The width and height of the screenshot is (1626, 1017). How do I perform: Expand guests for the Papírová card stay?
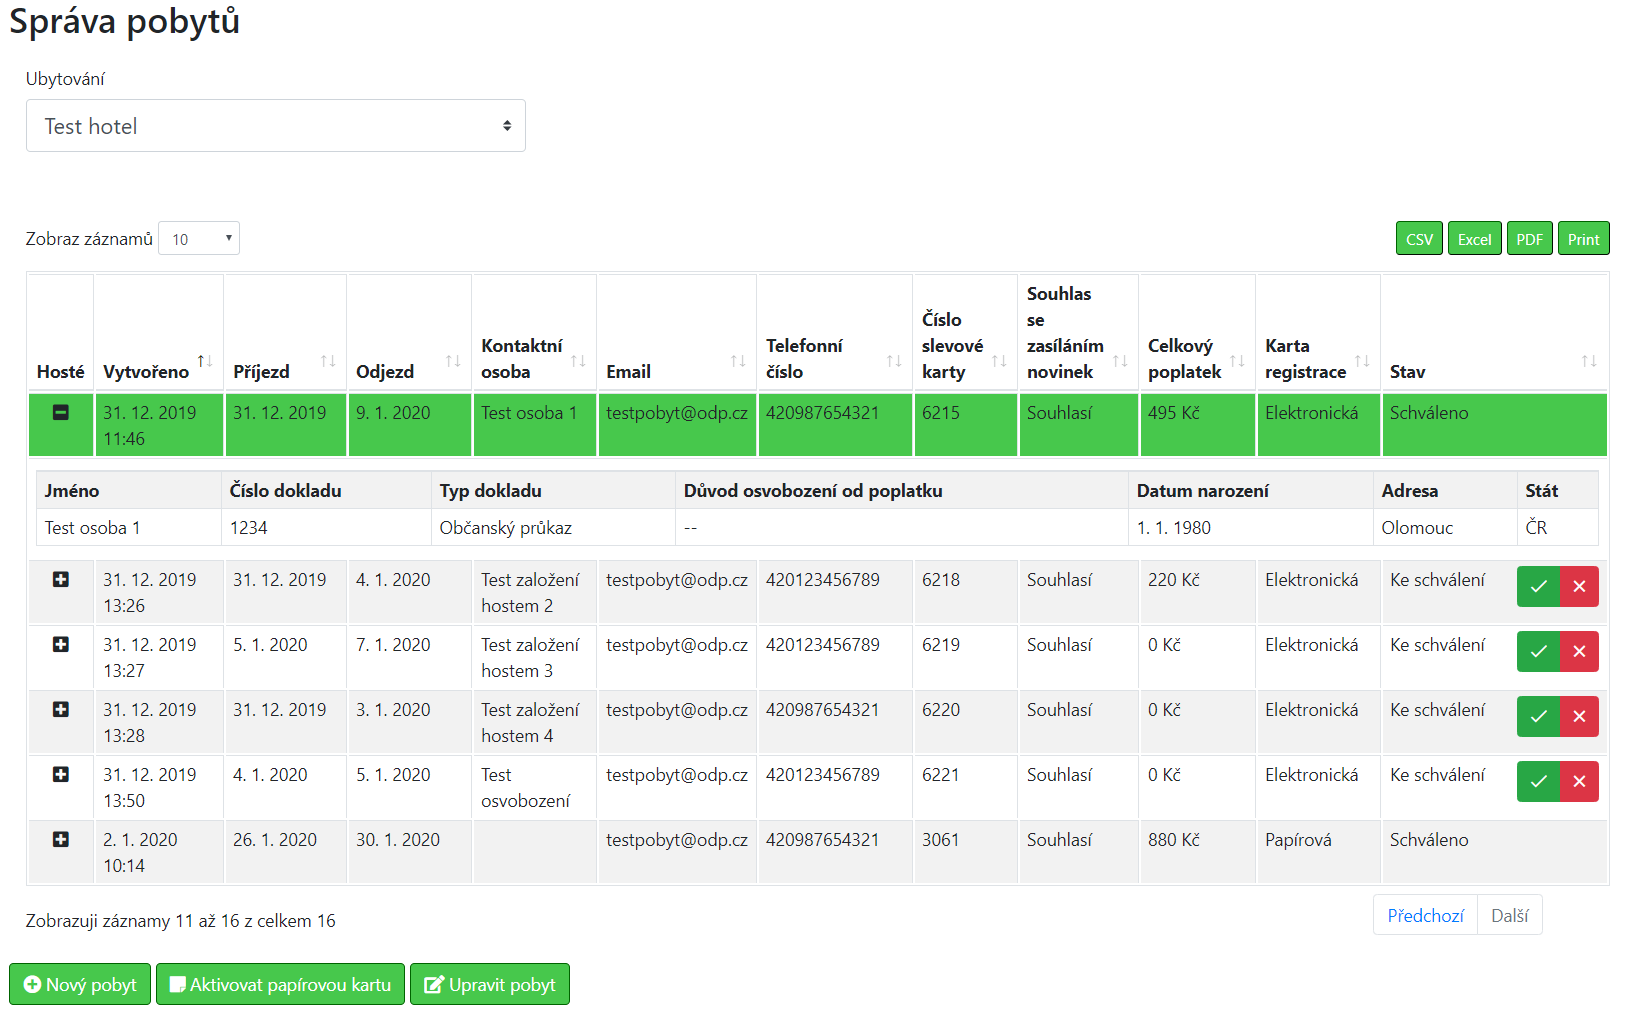[61, 839]
